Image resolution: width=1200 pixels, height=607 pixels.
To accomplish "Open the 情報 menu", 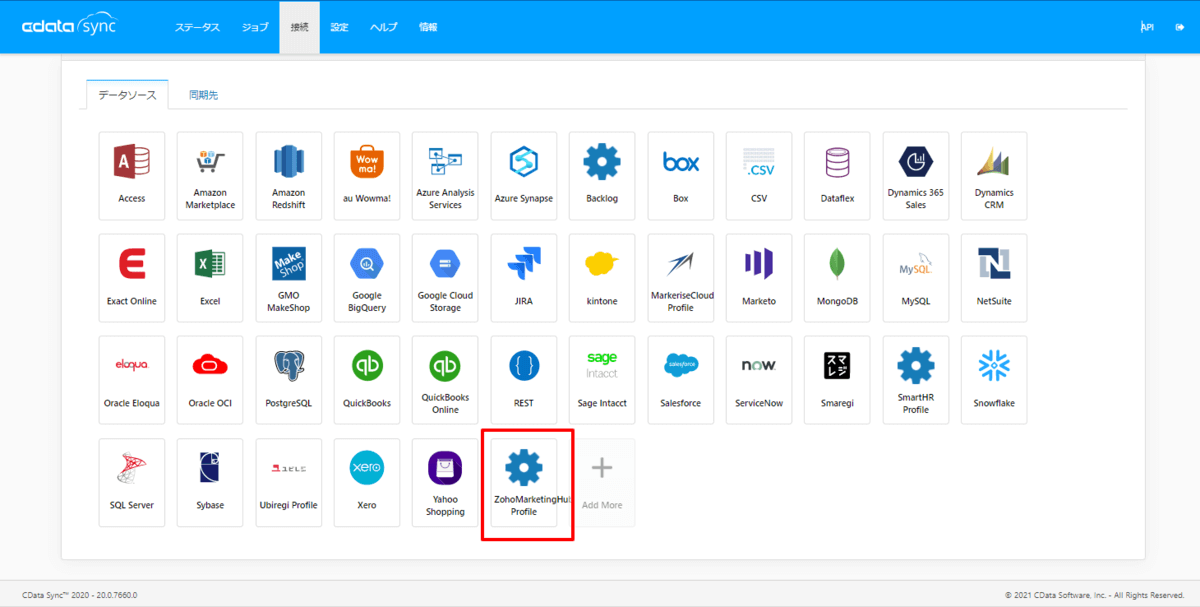I will (x=428, y=27).
